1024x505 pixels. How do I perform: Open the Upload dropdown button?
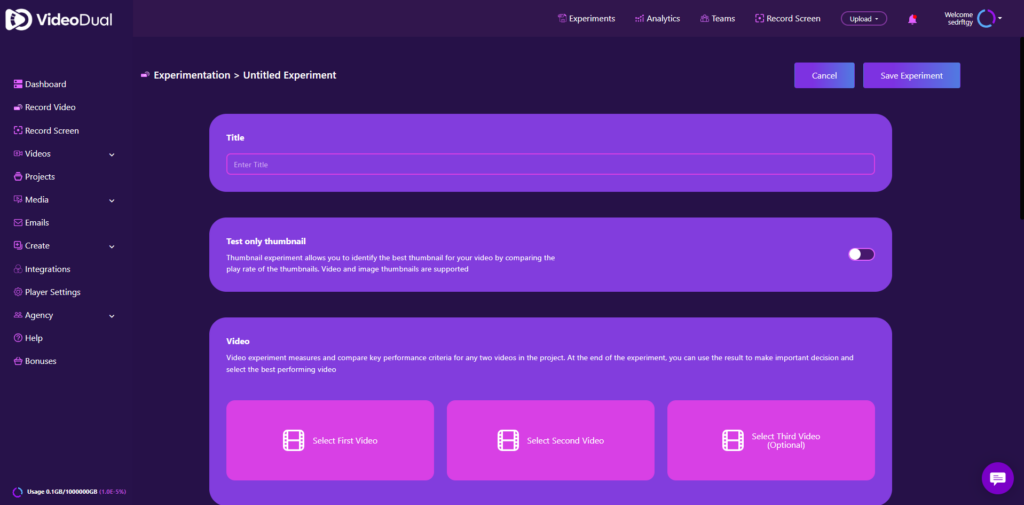pos(863,19)
